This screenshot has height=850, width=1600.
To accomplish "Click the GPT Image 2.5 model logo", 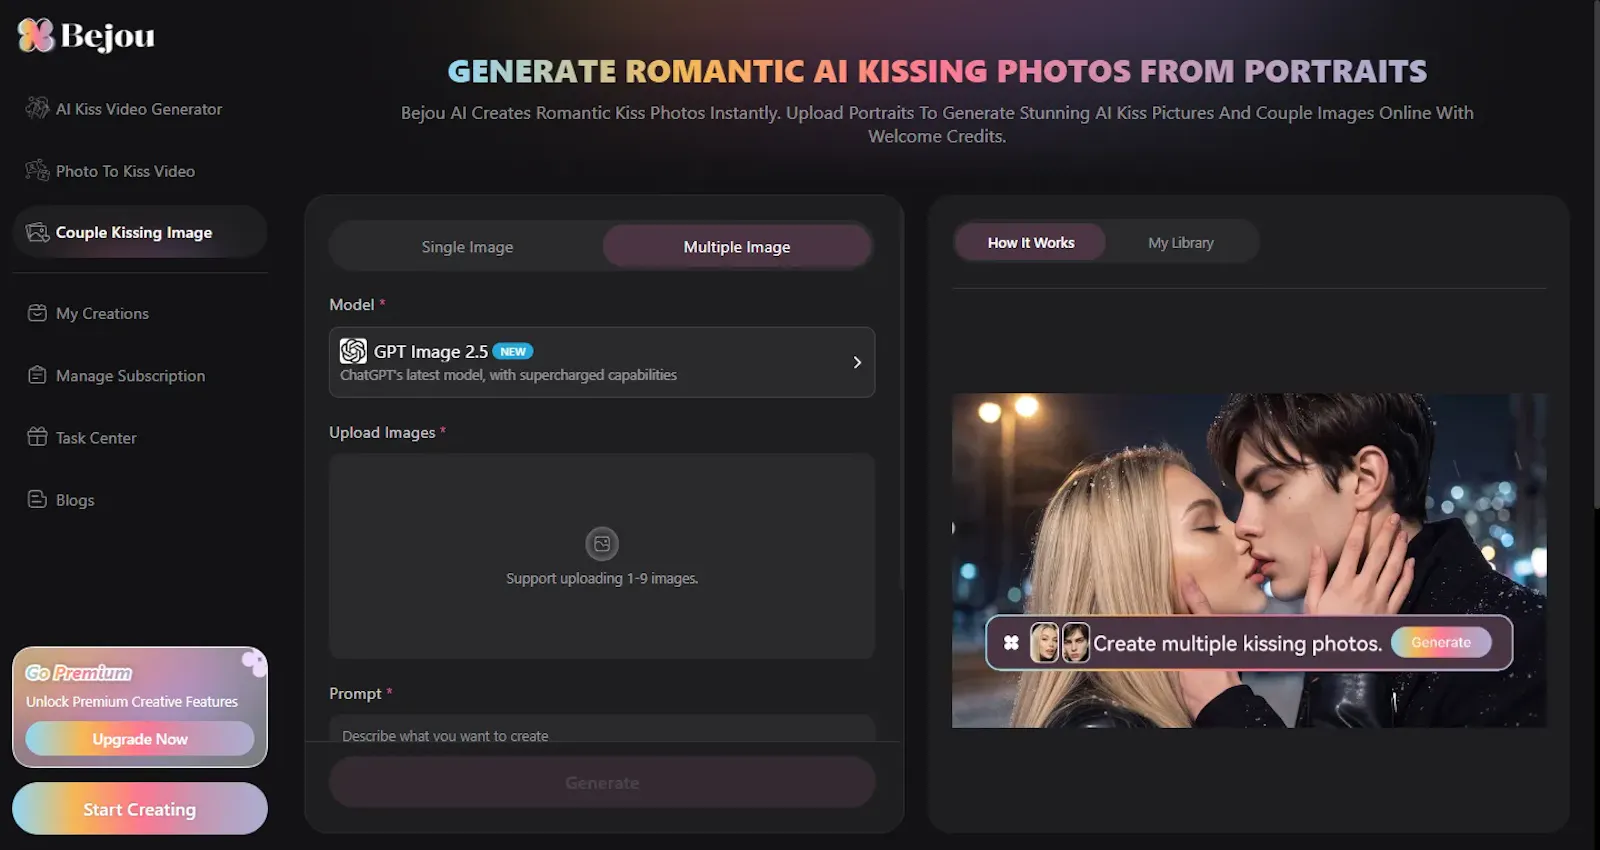I will 353,351.
